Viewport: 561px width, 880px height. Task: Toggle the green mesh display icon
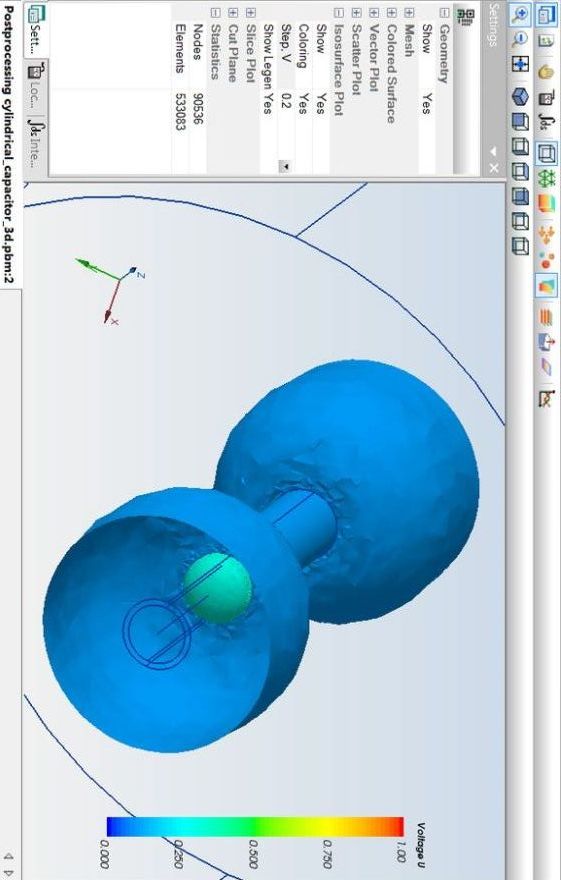pyautogui.click(x=546, y=178)
